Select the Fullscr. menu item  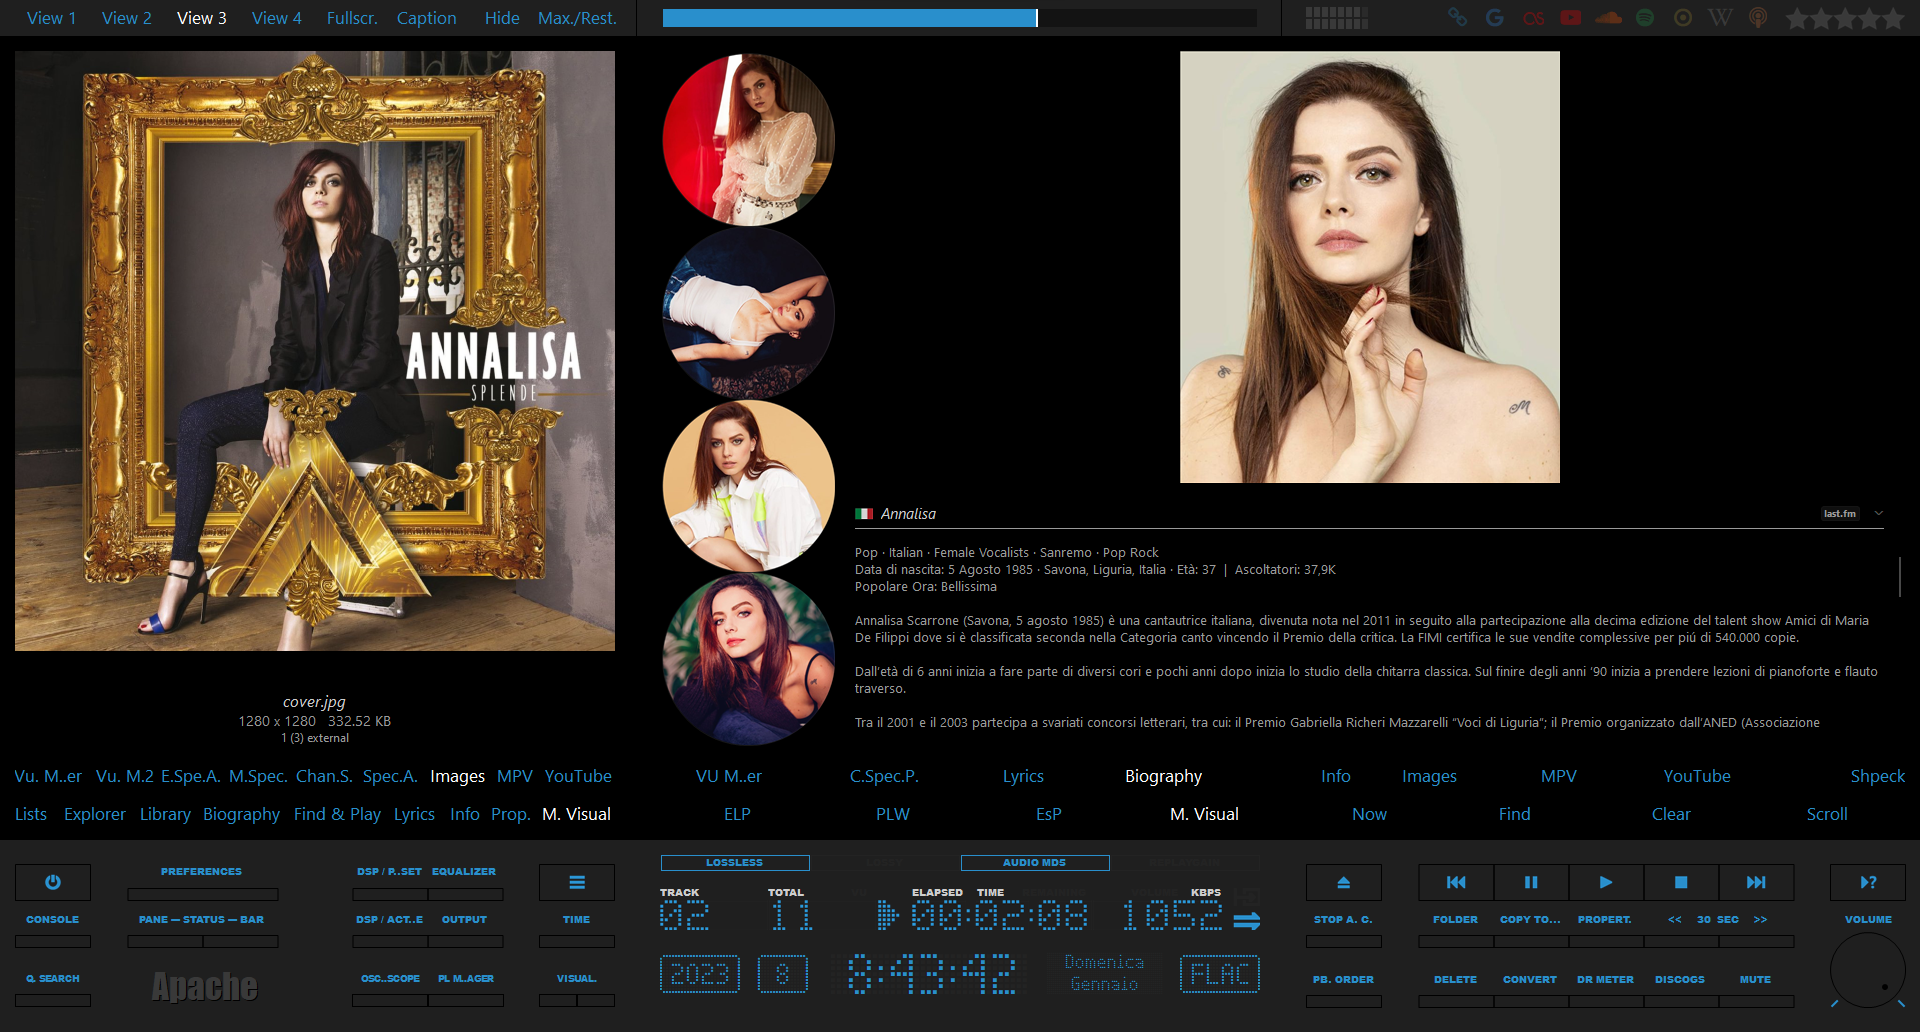coord(352,18)
